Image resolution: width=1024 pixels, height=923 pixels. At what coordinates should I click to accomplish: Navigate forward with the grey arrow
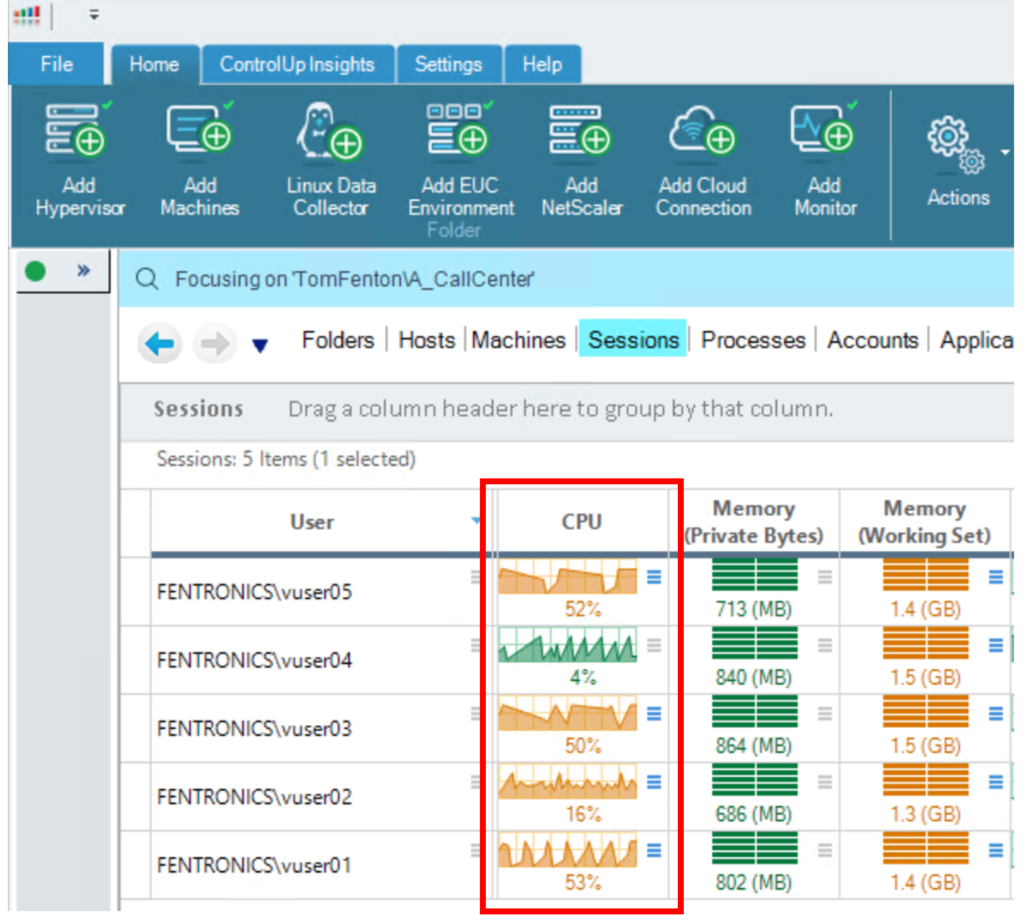pyautogui.click(x=214, y=343)
